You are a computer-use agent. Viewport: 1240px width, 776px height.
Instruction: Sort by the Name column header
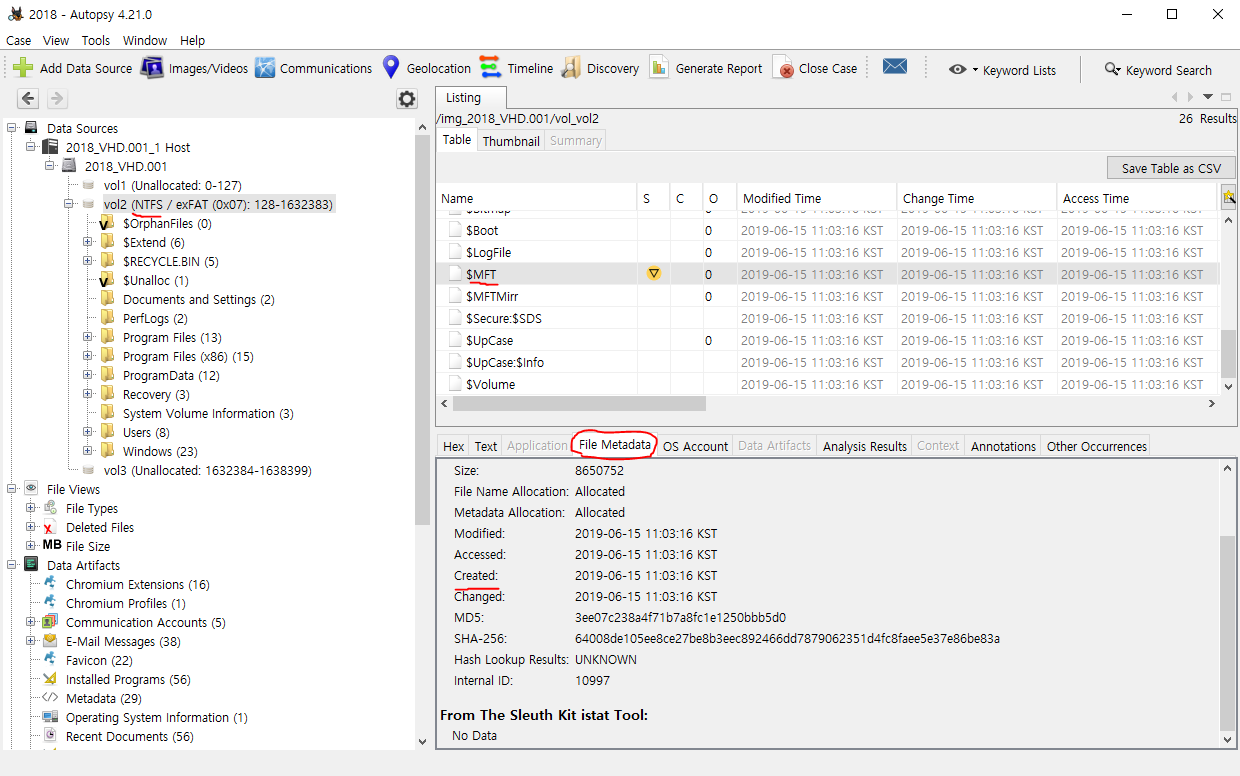click(536, 198)
